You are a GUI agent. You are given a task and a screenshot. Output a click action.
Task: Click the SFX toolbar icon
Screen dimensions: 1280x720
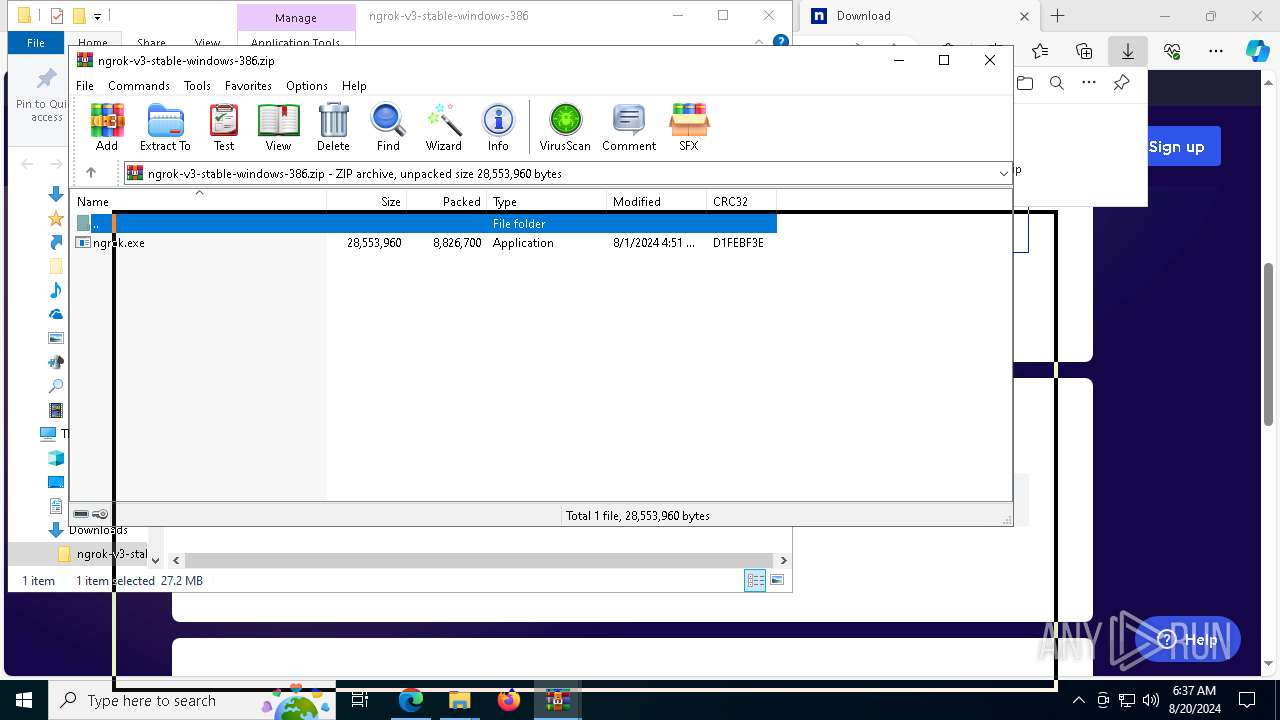coord(689,127)
